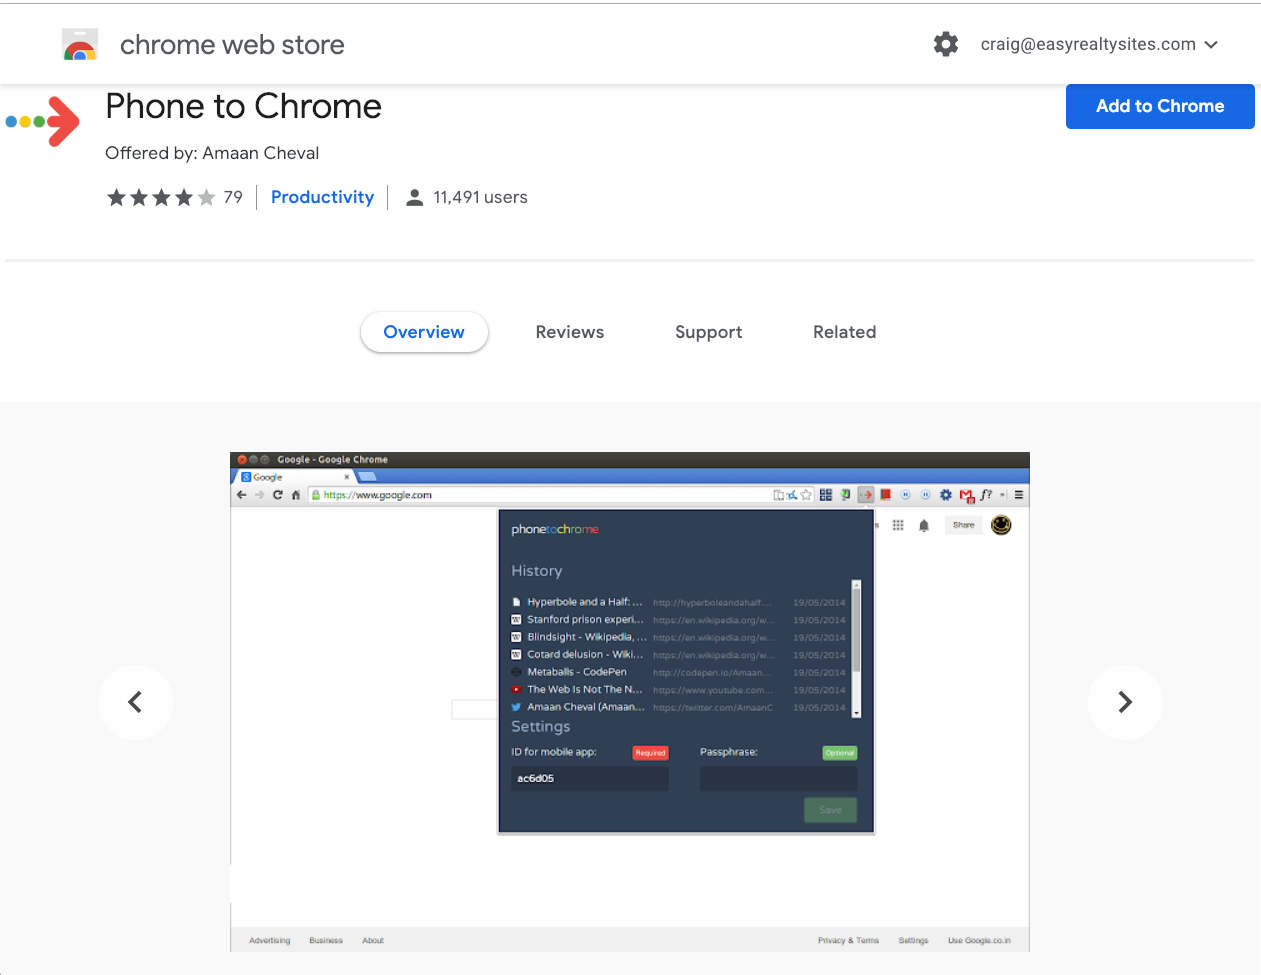This screenshot has width=1261, height=975.
Task: Open the Google apps grid icon
Action: [x=898, y=524]
